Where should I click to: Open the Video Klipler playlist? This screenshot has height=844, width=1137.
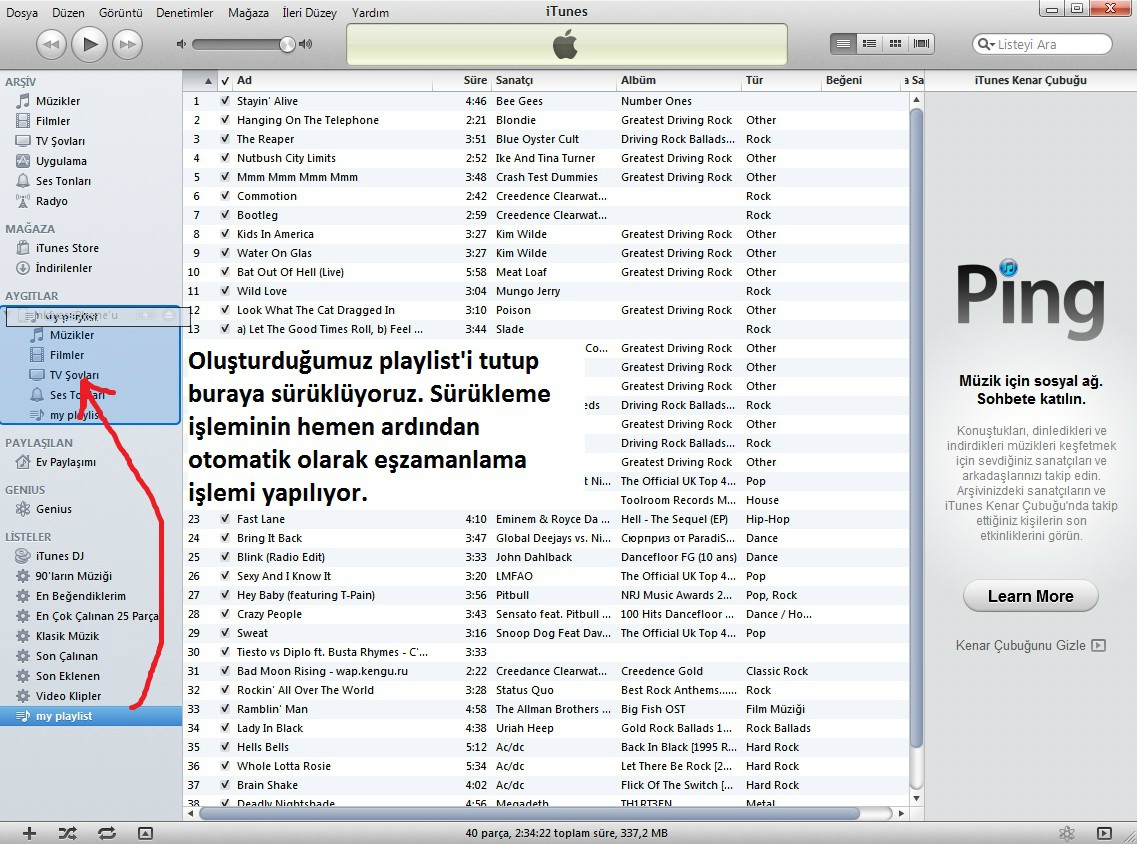pyautogui.click(x=68, y=696)
